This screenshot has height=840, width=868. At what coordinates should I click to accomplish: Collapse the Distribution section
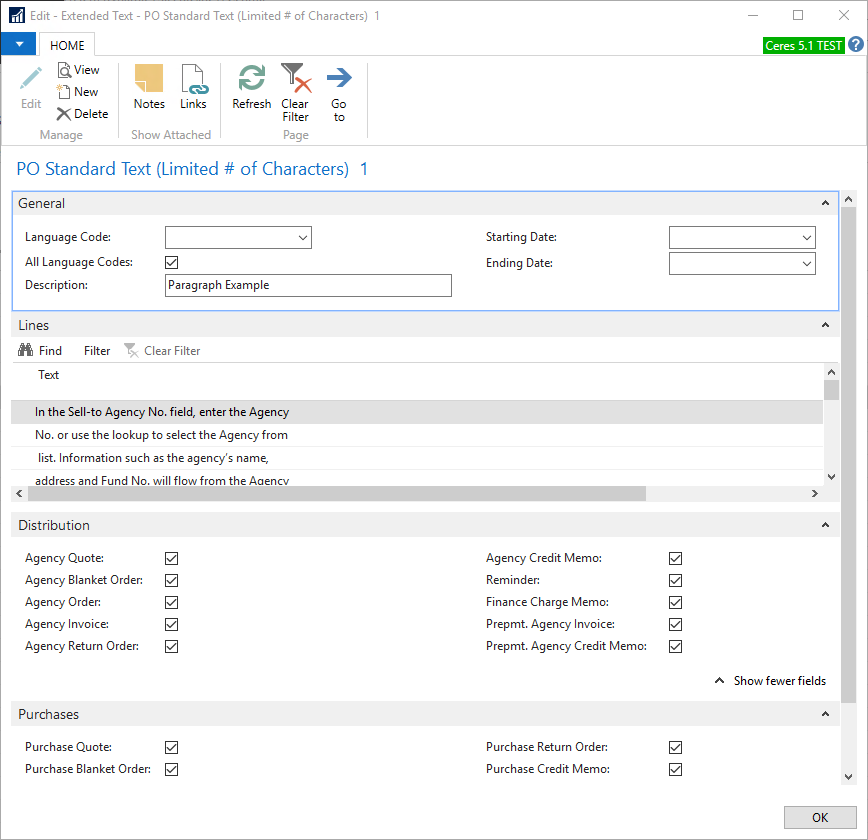click(825, 526)
